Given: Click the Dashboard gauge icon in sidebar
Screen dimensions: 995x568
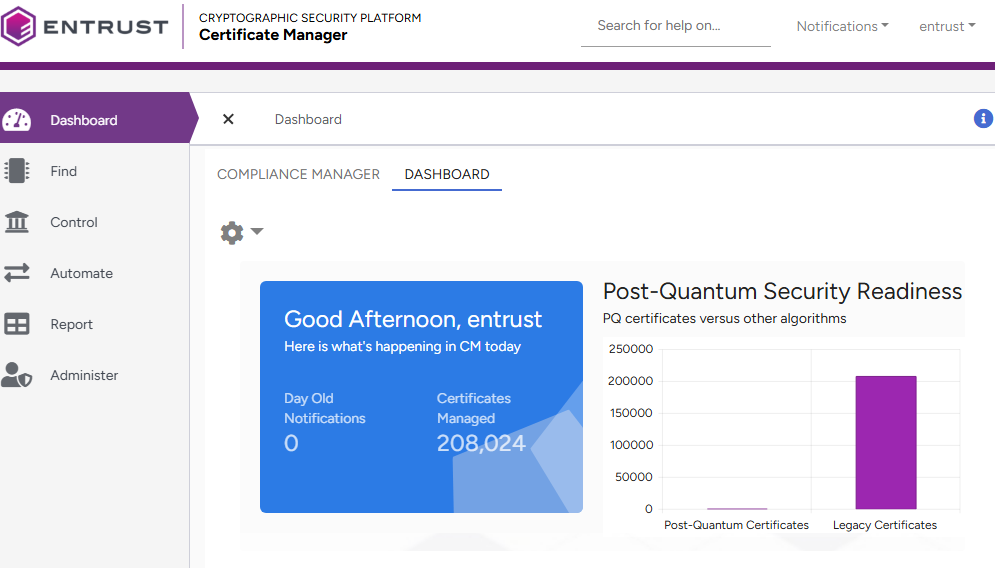Looking at the screenshot, I should (x=17, y=120).
